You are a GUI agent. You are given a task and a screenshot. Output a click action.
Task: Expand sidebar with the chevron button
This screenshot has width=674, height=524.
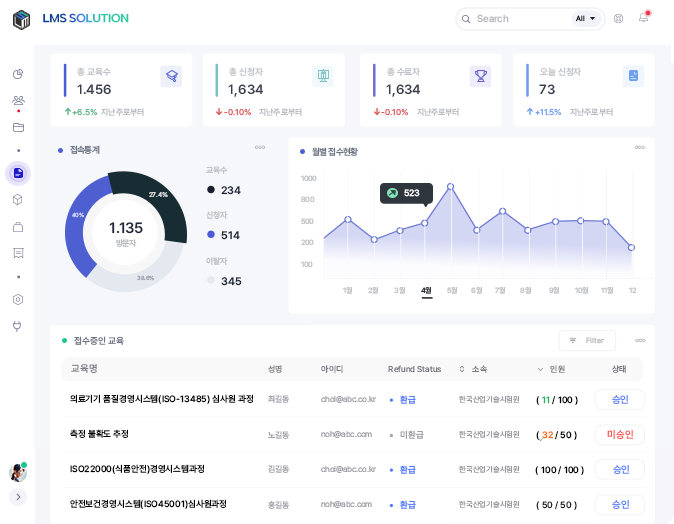[x=18, y=497]
